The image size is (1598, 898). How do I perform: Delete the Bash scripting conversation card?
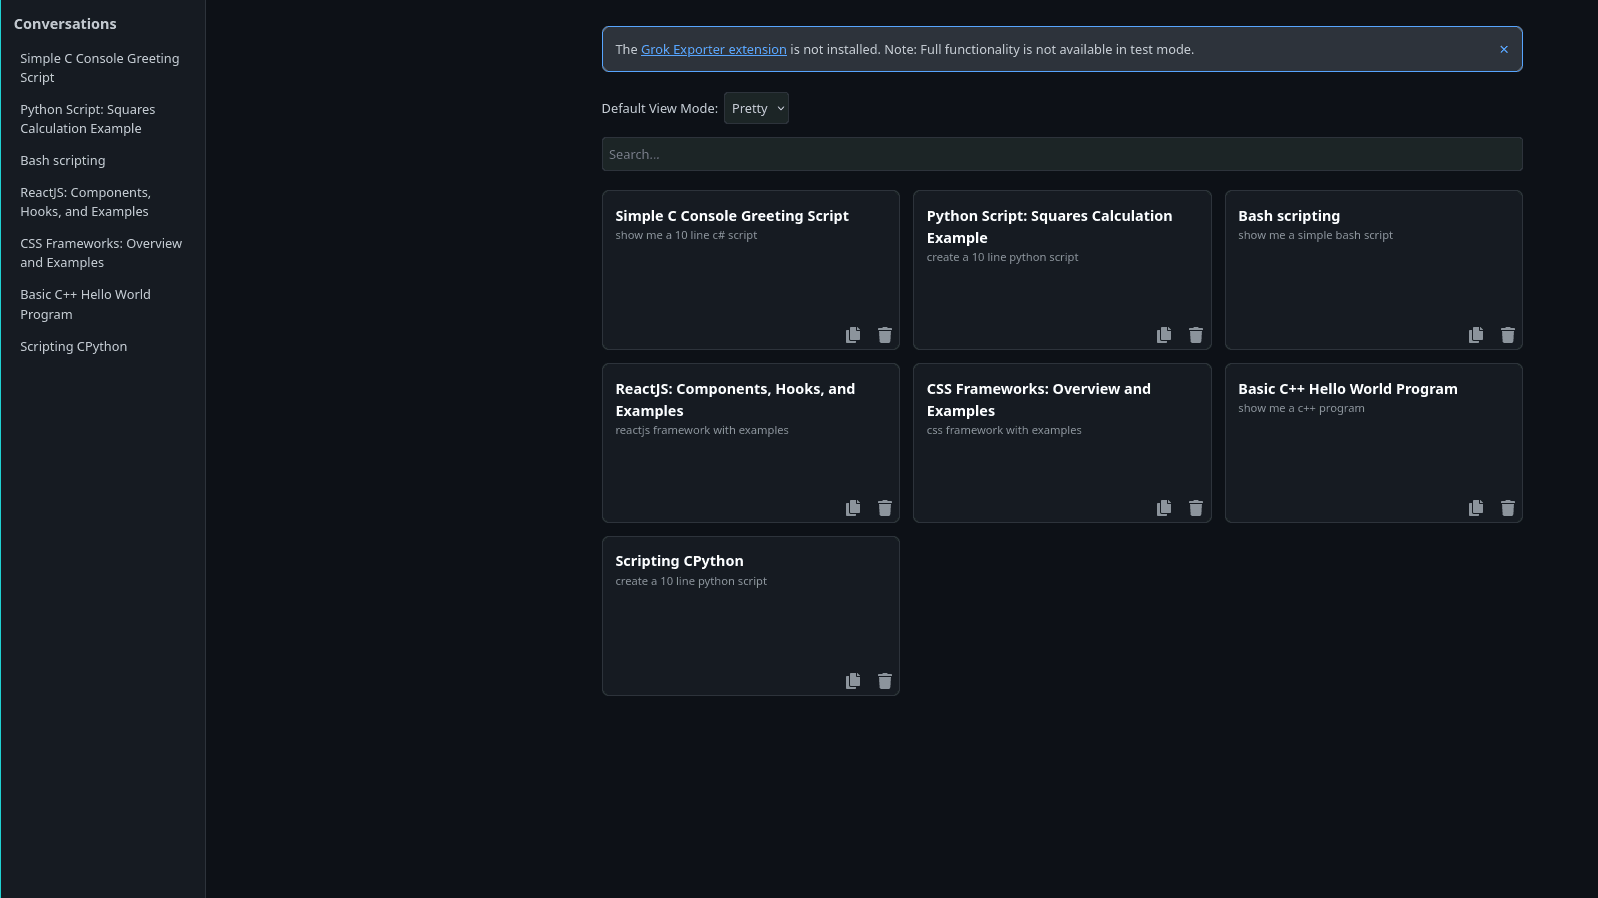pyautogui.click(x=1507, y=335)
